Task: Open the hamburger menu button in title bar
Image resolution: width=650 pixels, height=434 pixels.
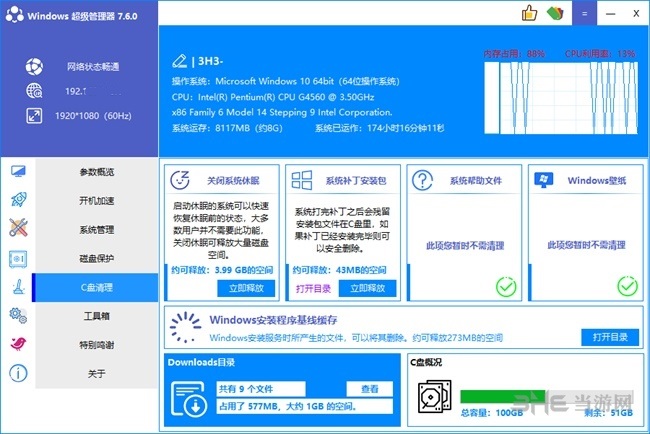Action: pyautogui.click(x=585, y=13)
